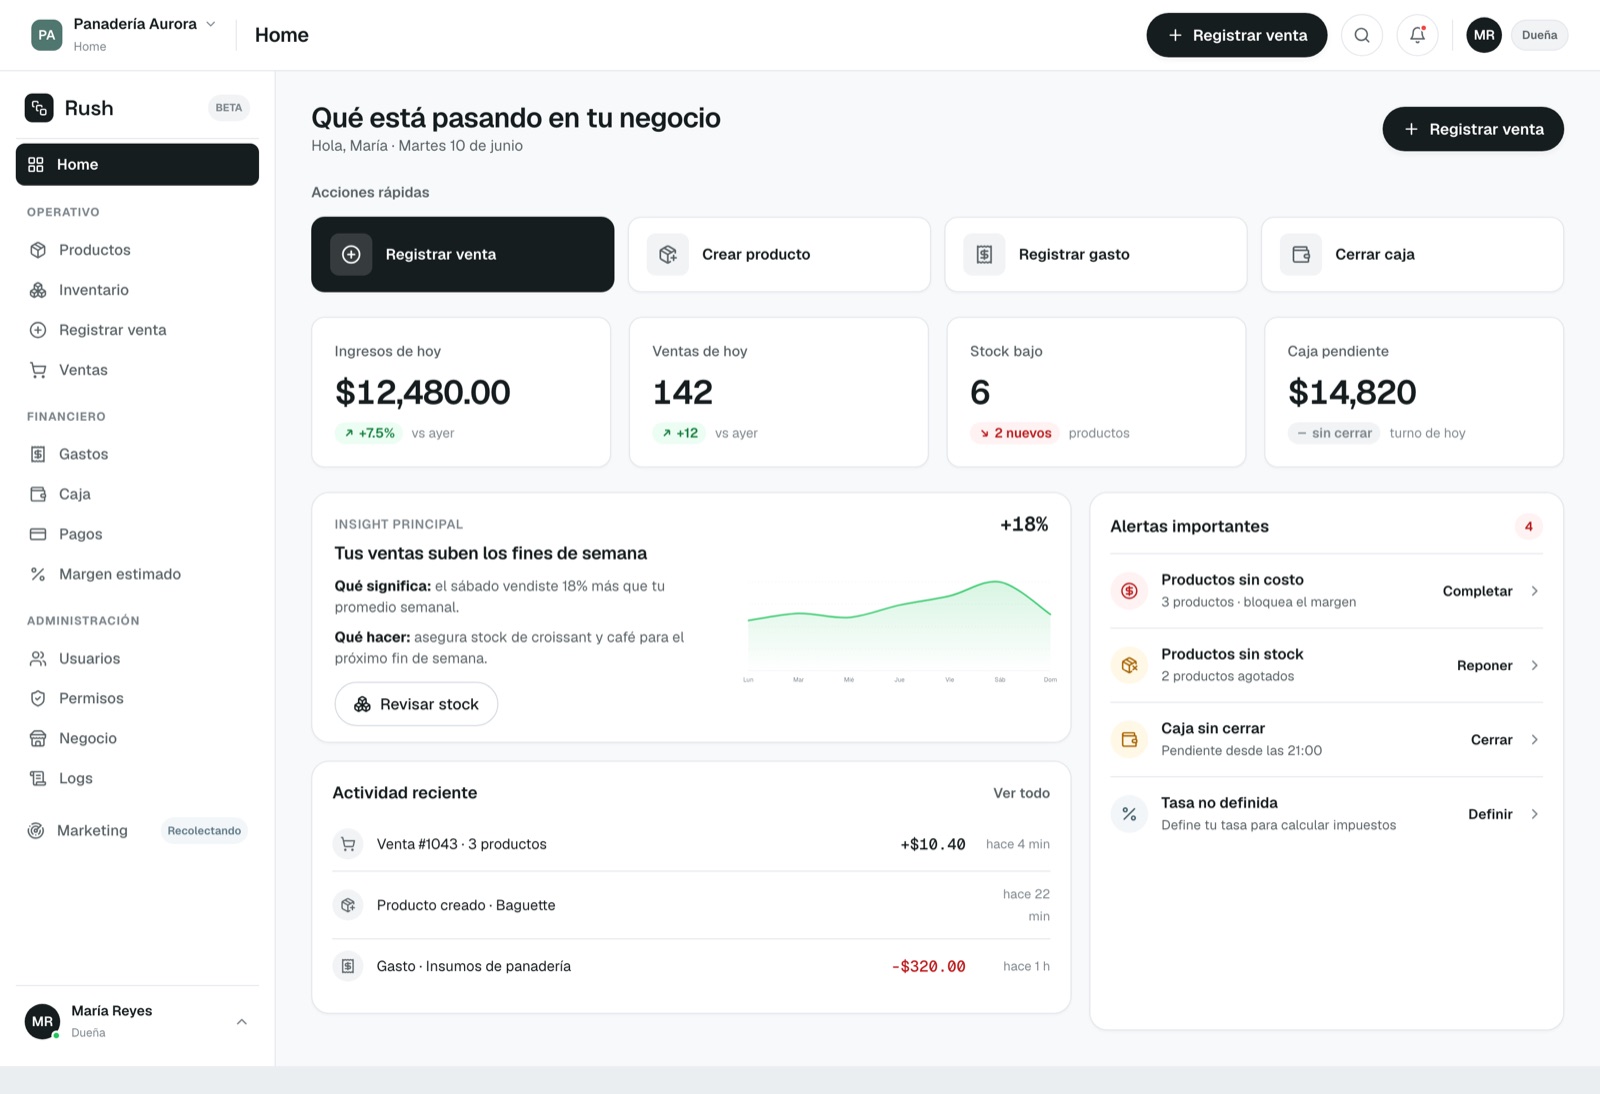The height and width of the screenshot is (1094, 1600).
Task: Click the Stock bajo value 6
Action: 980,392
